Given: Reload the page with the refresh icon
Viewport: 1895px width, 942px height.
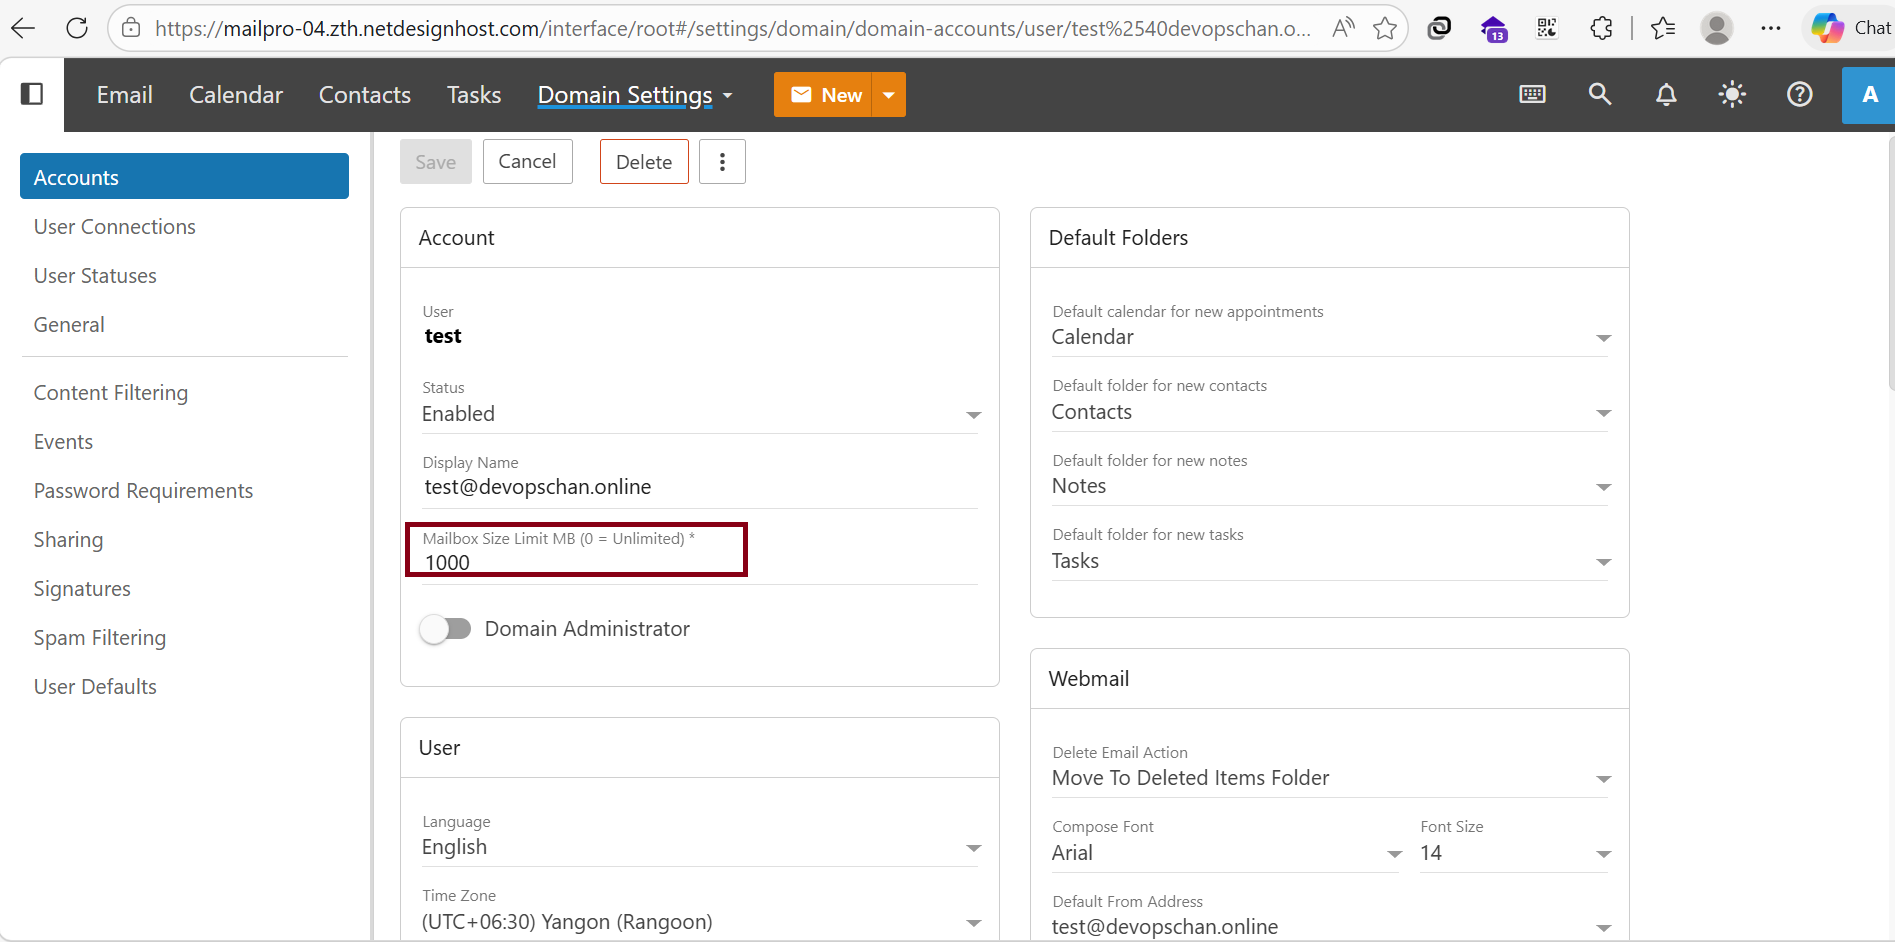Looking at the screenshot, I should (x=77, y=28).
